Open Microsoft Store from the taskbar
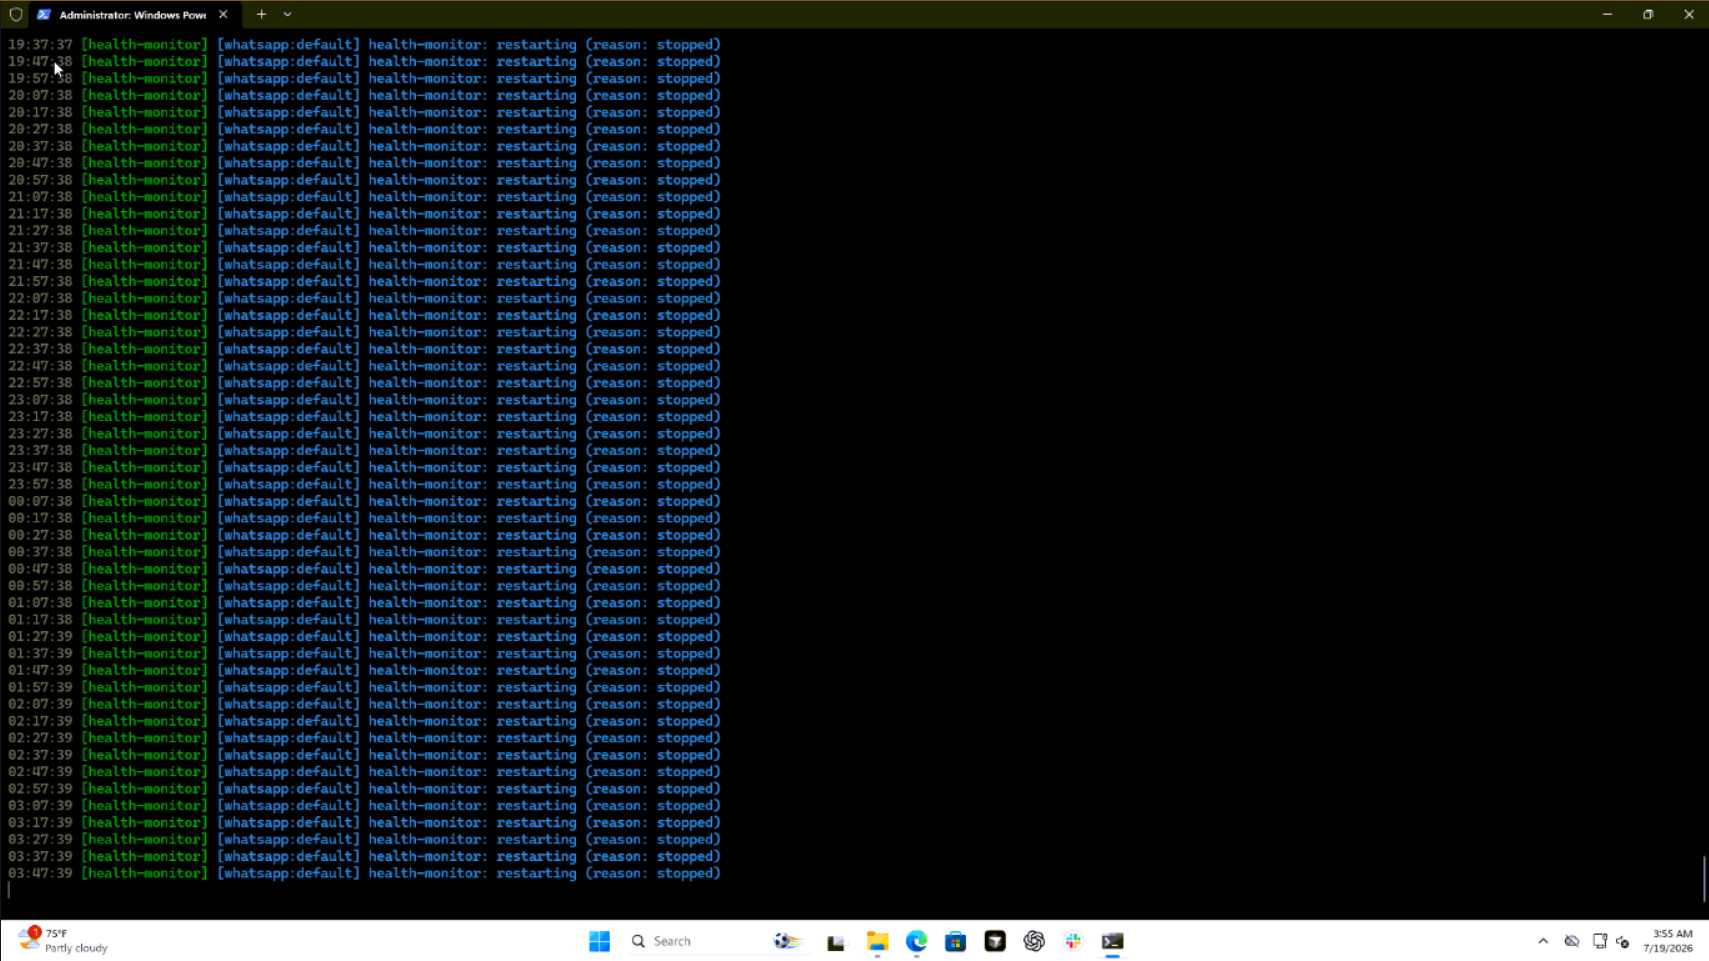Image resolution: width=1709 pixels, height=961 pixels. (955, 941)
